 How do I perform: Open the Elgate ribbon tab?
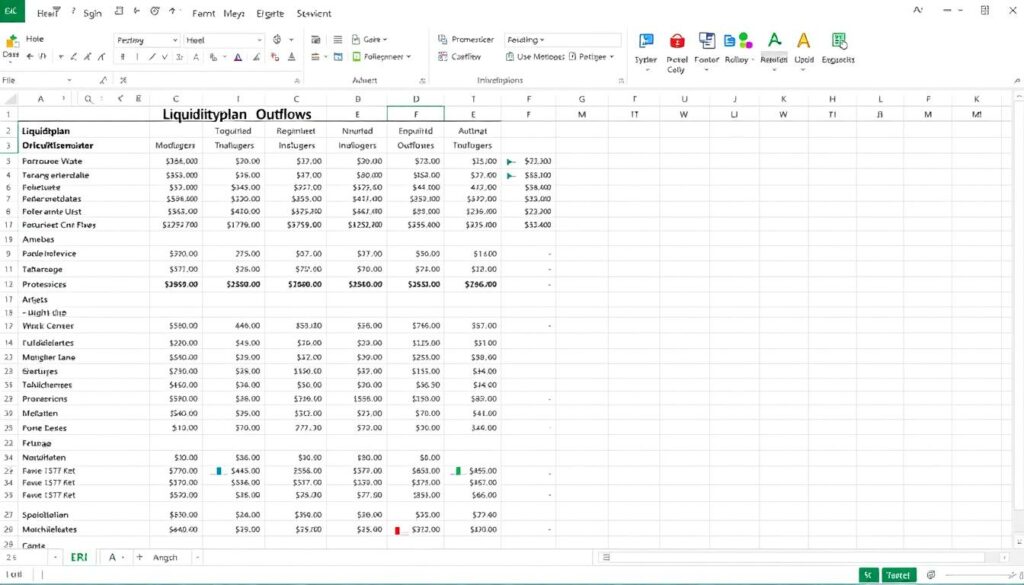tap(270, 13)
